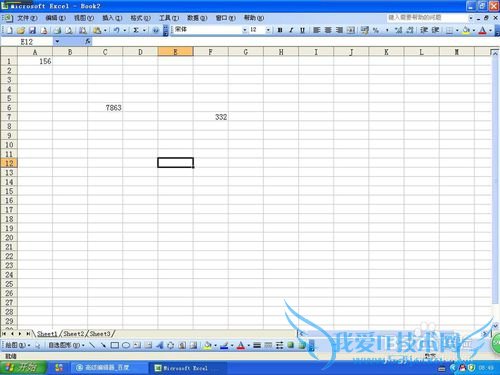Viewport: 500px width, 375px height.
Task: Click Merge and Center icon
Action: 351,30
